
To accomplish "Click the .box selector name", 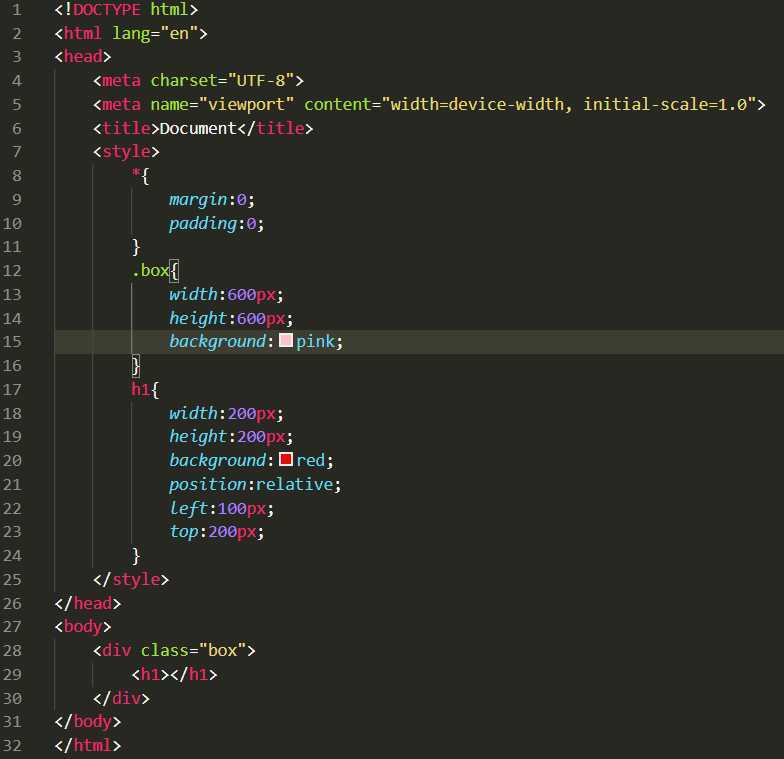I will [150, 270].
